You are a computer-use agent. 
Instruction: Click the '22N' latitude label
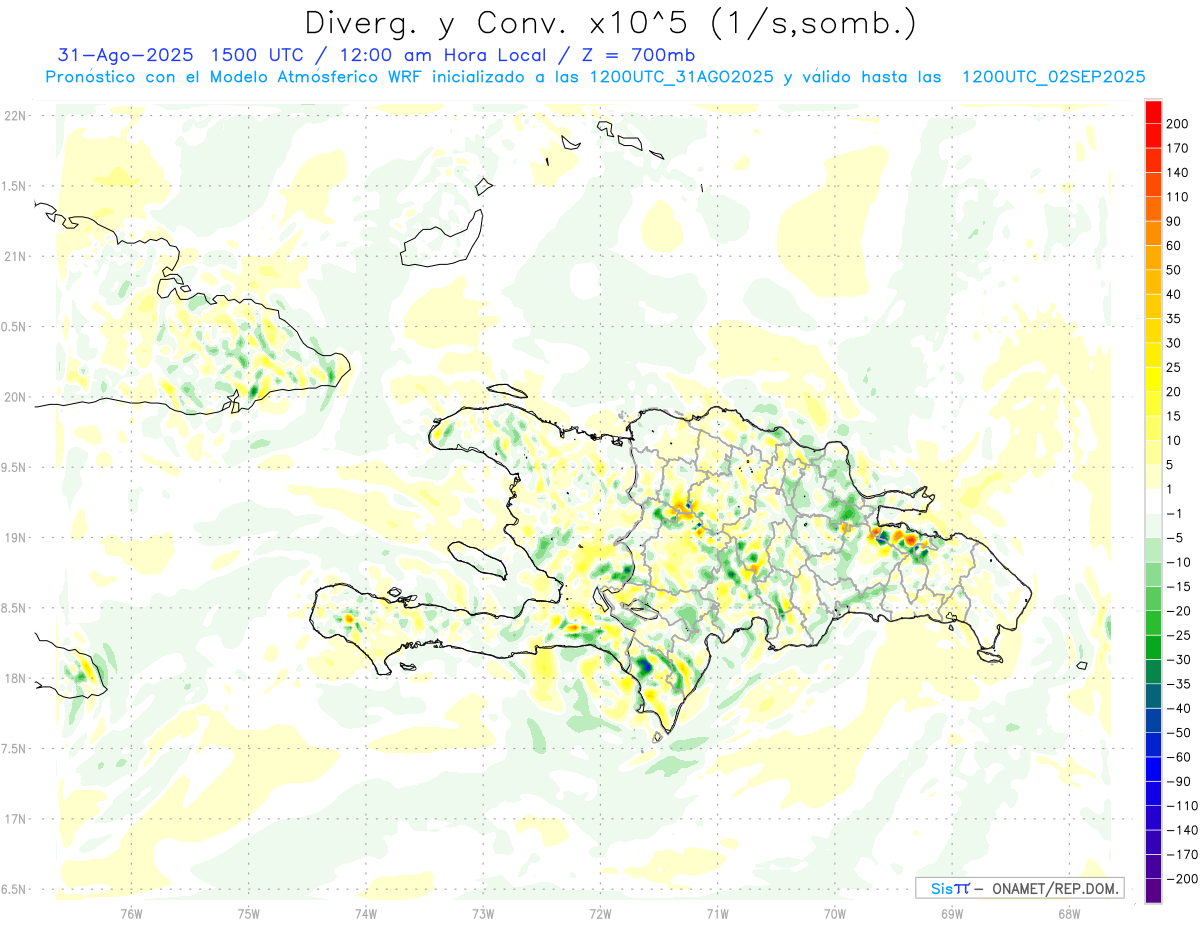tap(14, 116)
